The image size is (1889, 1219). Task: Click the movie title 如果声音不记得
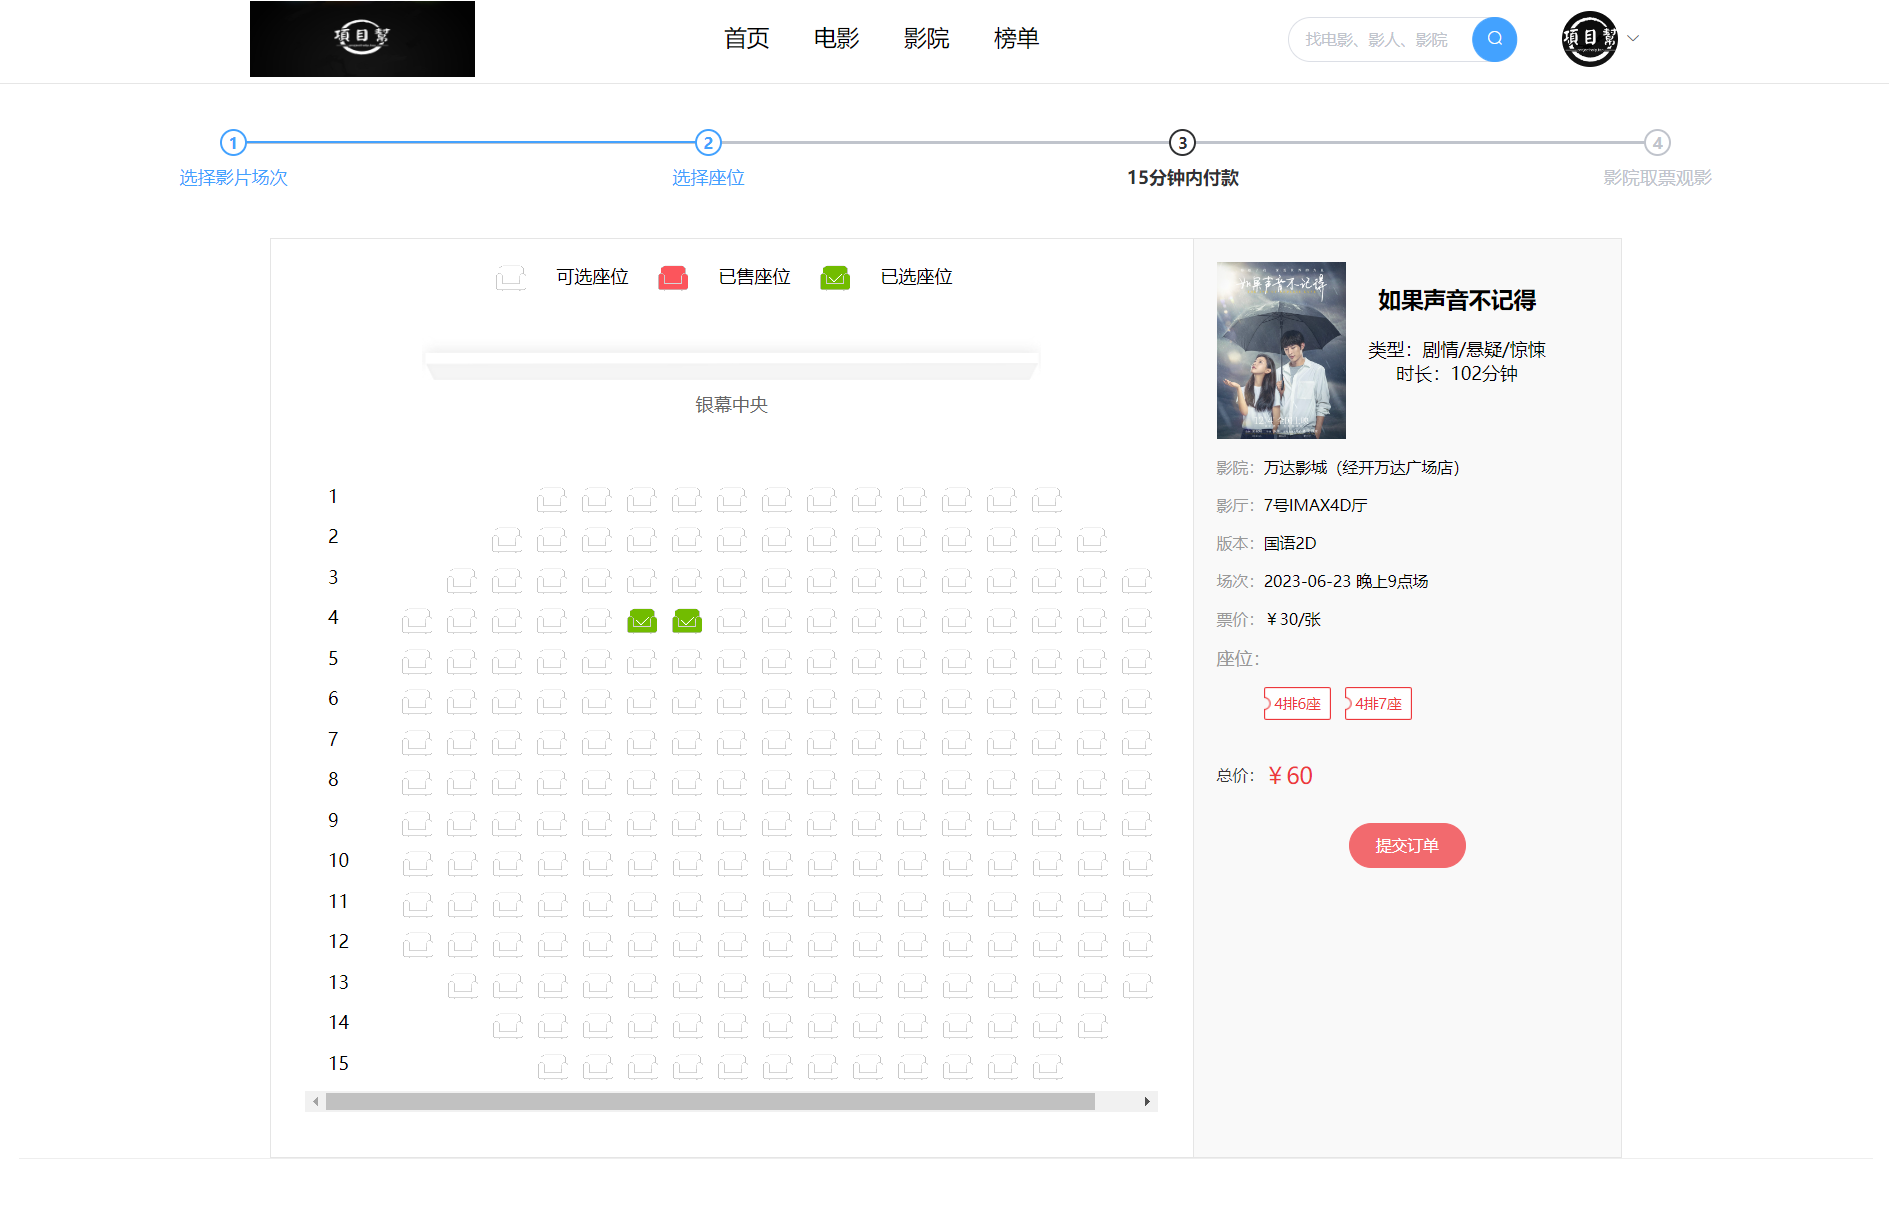1456,300
